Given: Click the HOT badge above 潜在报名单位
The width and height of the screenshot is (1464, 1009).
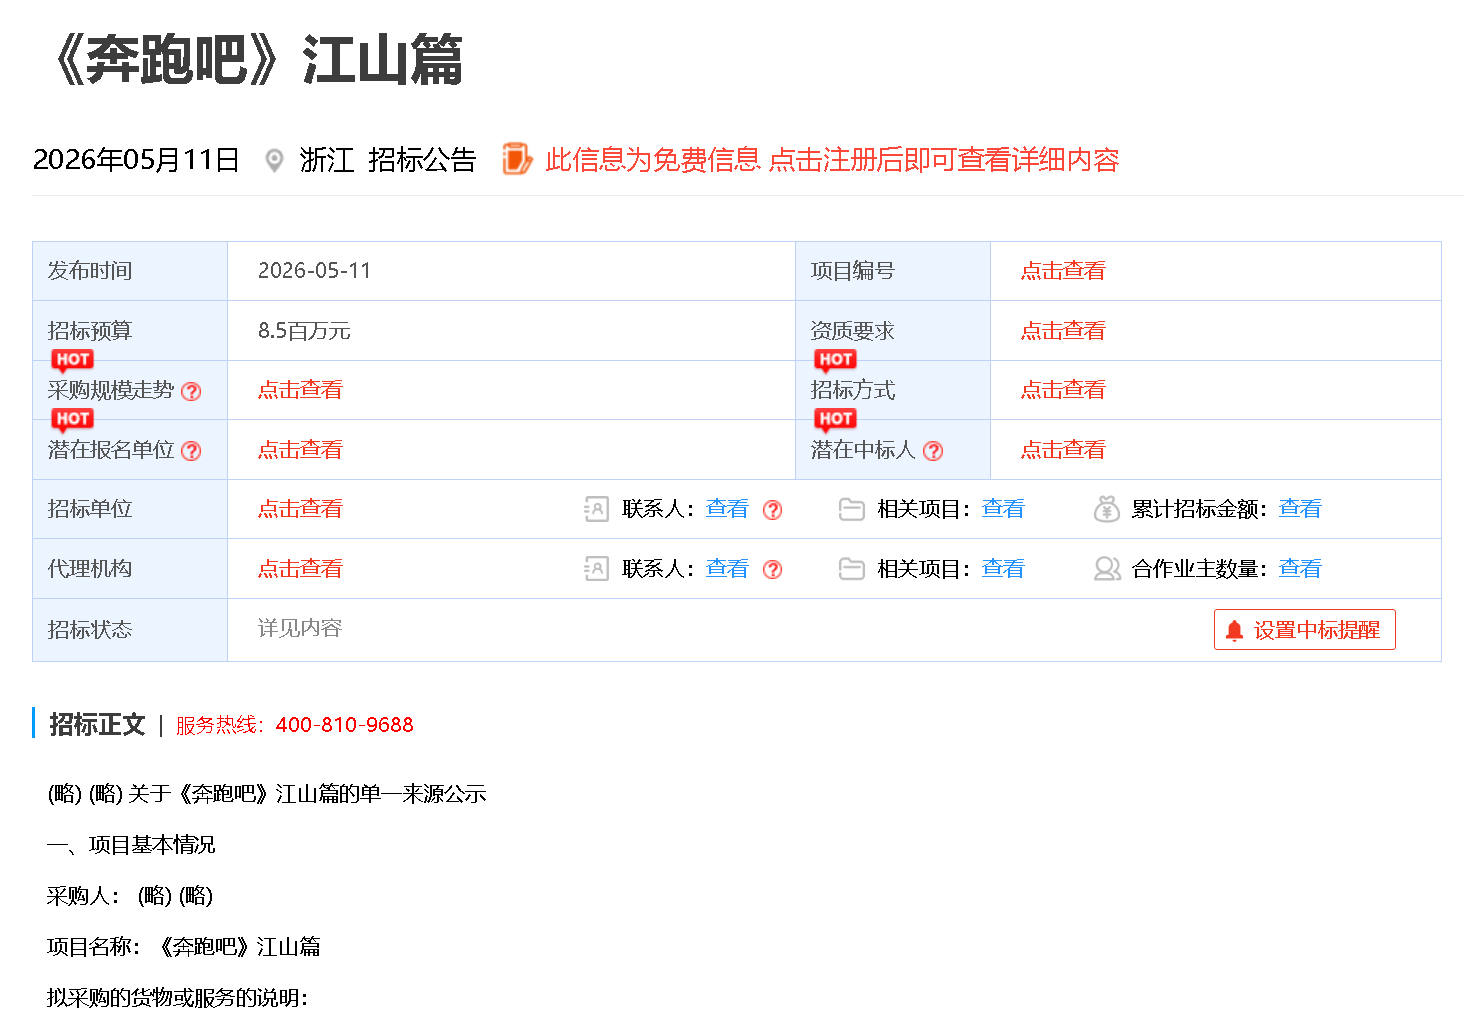Looking at the screenshot, I should 73,419.
